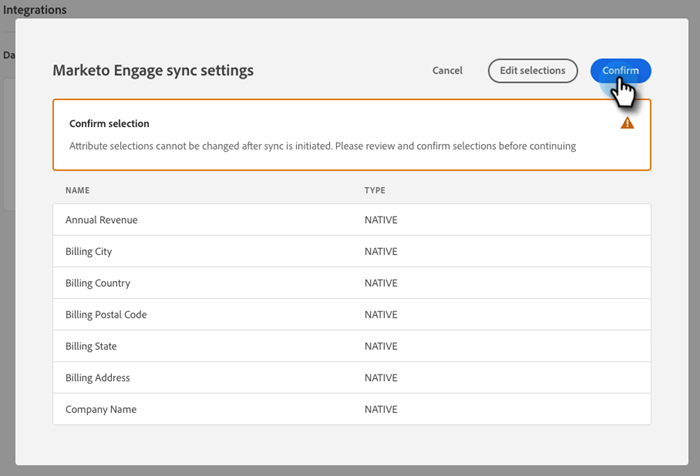Click the Confirm button
This screenshot has width=700, height=476.
pos(620,71)
